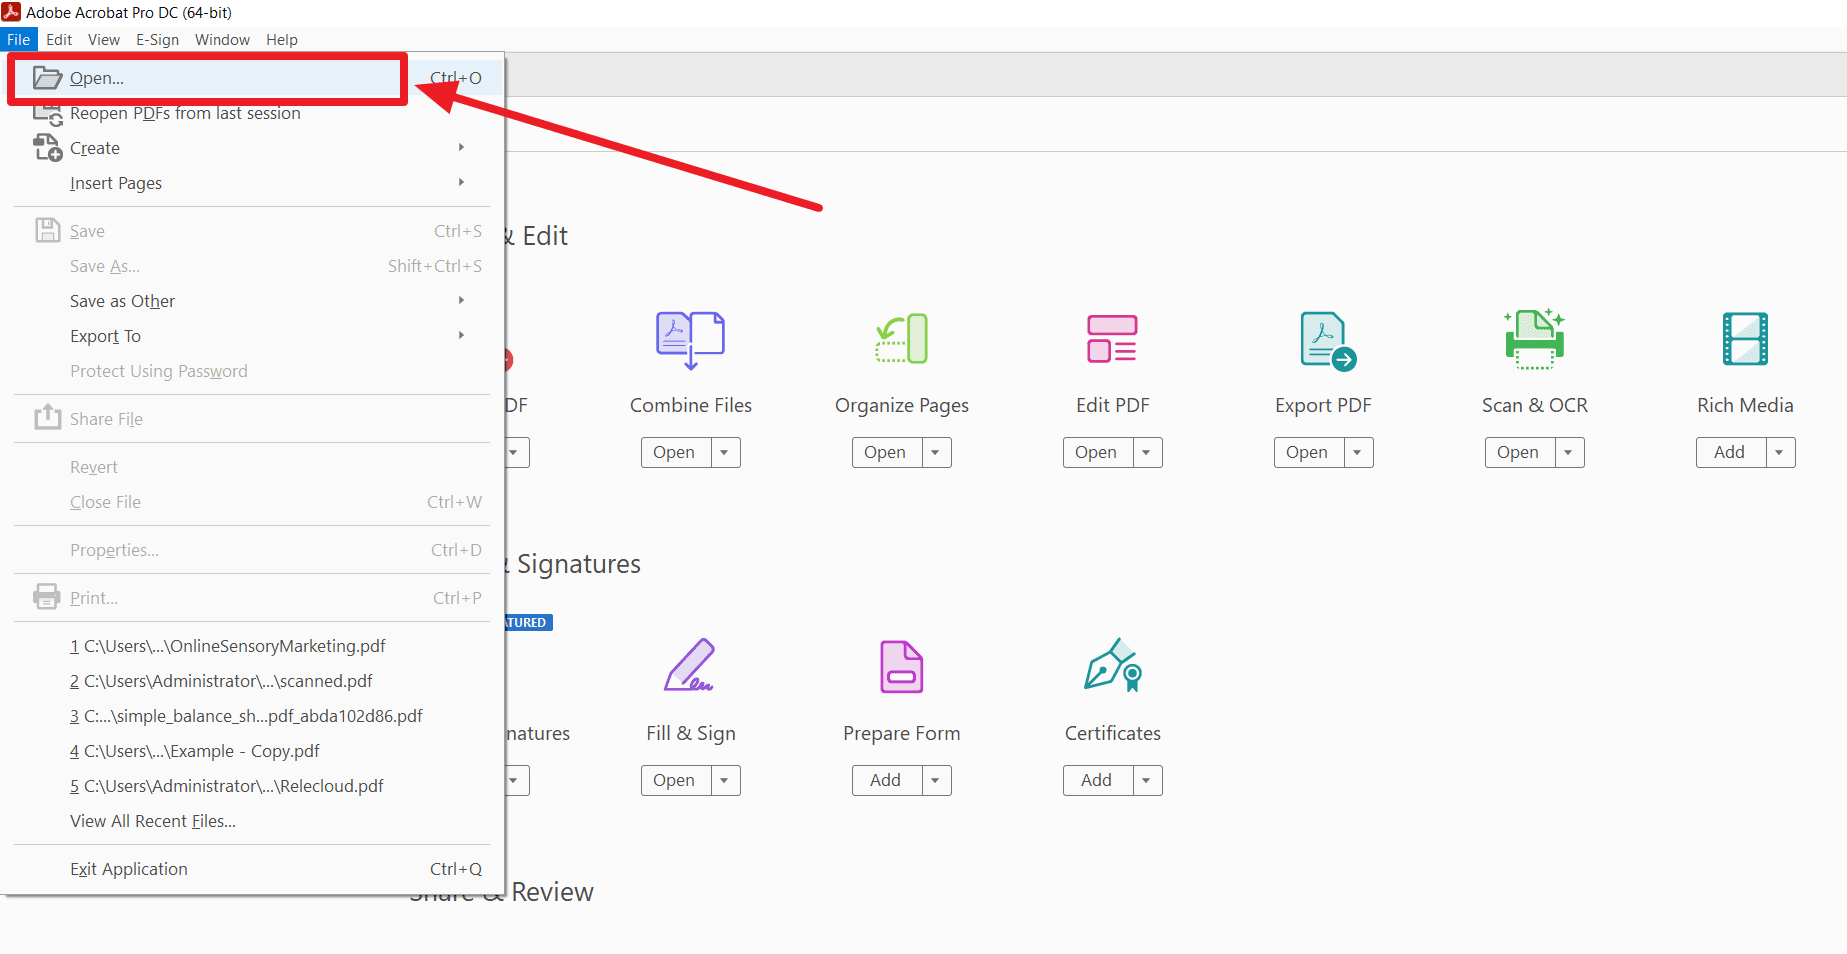Click Add button under Certificates
This screenshot has height=954, width=1847.
click(x=1097, y=780)
